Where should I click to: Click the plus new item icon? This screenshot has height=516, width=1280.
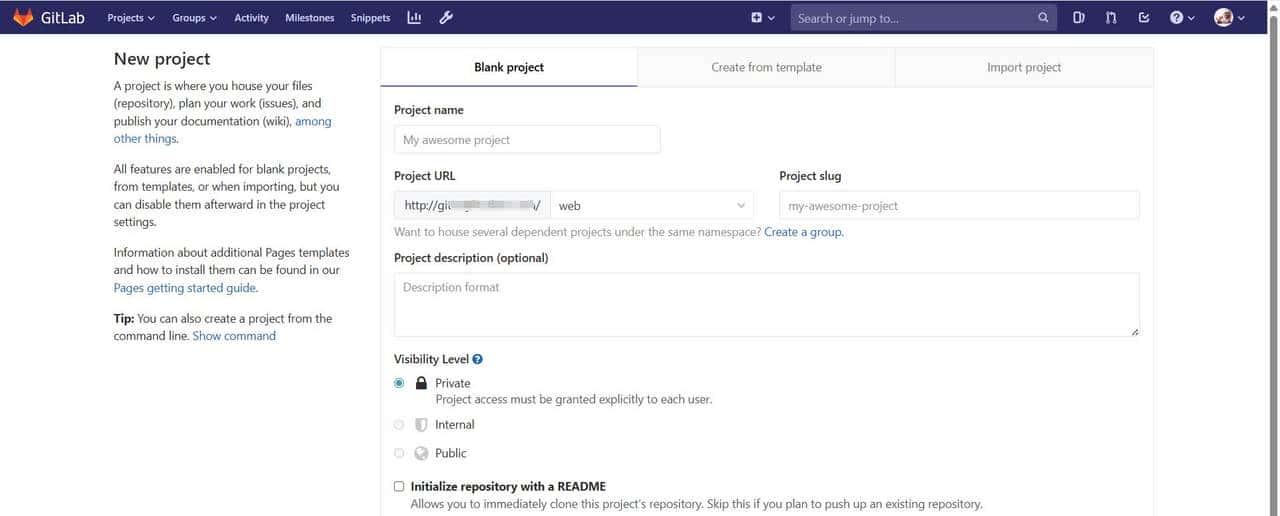pyautogui.click(x=756, y=17)
